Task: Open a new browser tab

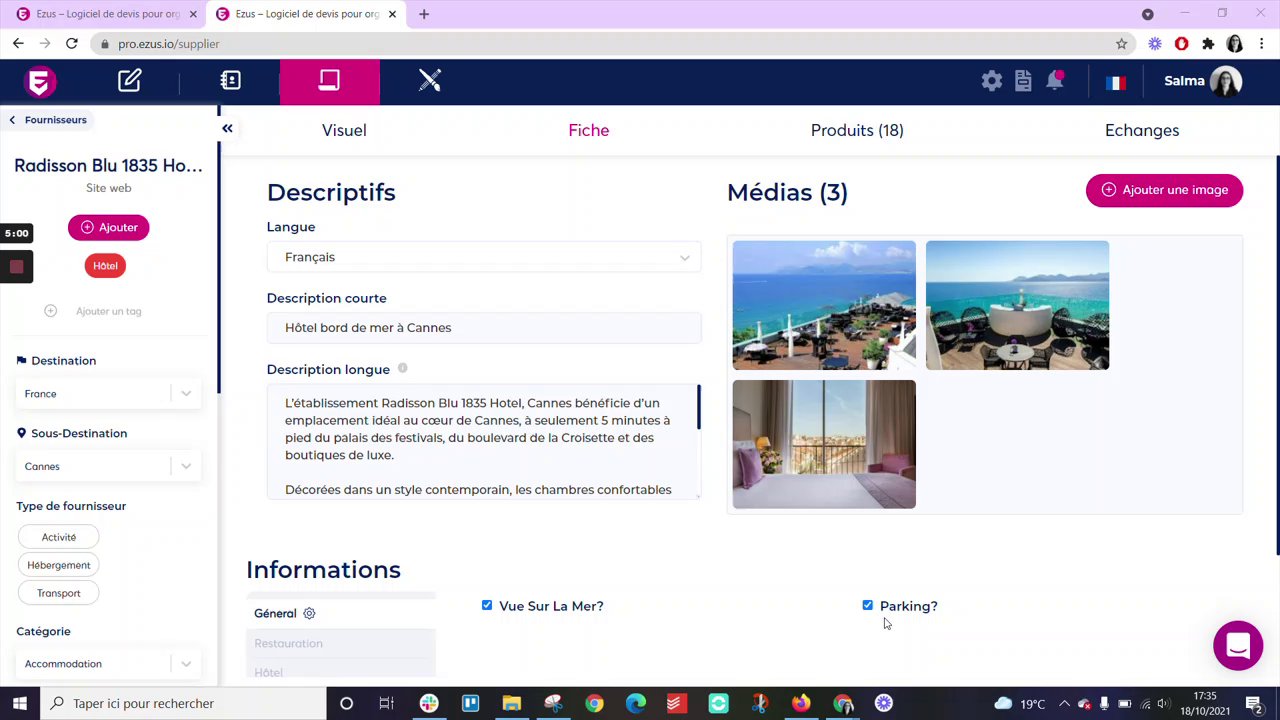Action: click(424, 14)
